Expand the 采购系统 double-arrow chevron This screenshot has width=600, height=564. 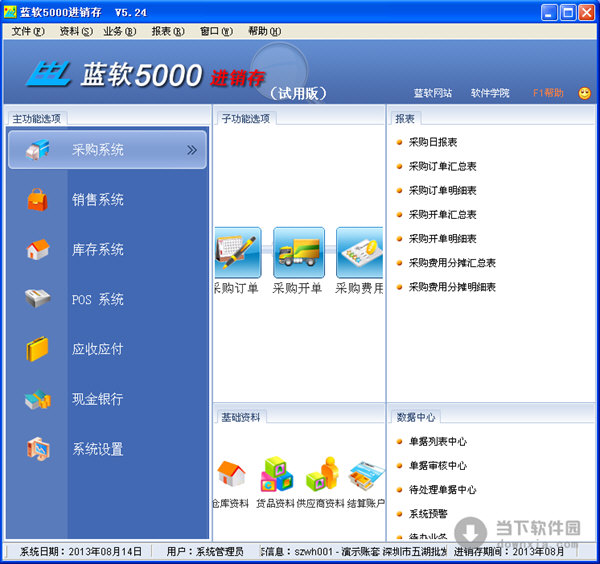click(x=192, y=151)
